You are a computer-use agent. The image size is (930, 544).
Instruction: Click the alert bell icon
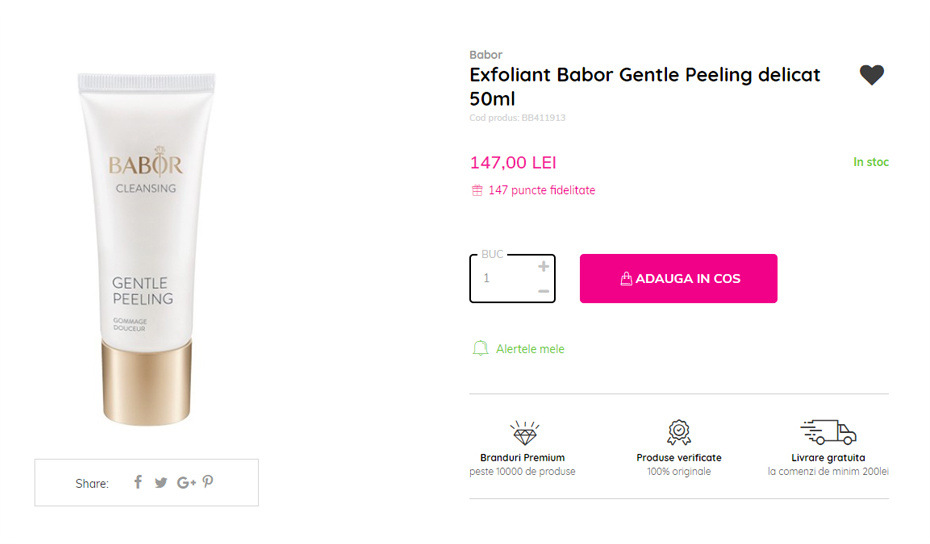(x=480, y=349)
